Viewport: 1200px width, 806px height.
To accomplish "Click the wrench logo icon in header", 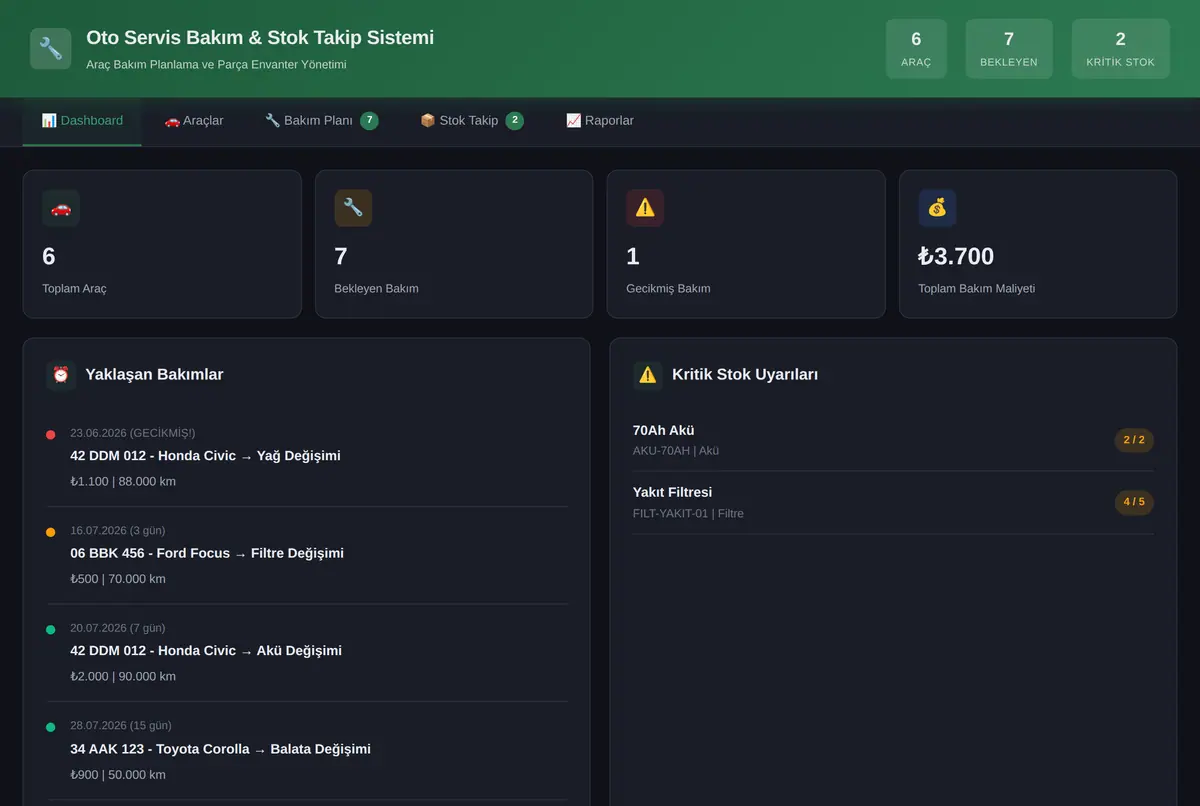I will pyautogui.click(x=50, y=48).
